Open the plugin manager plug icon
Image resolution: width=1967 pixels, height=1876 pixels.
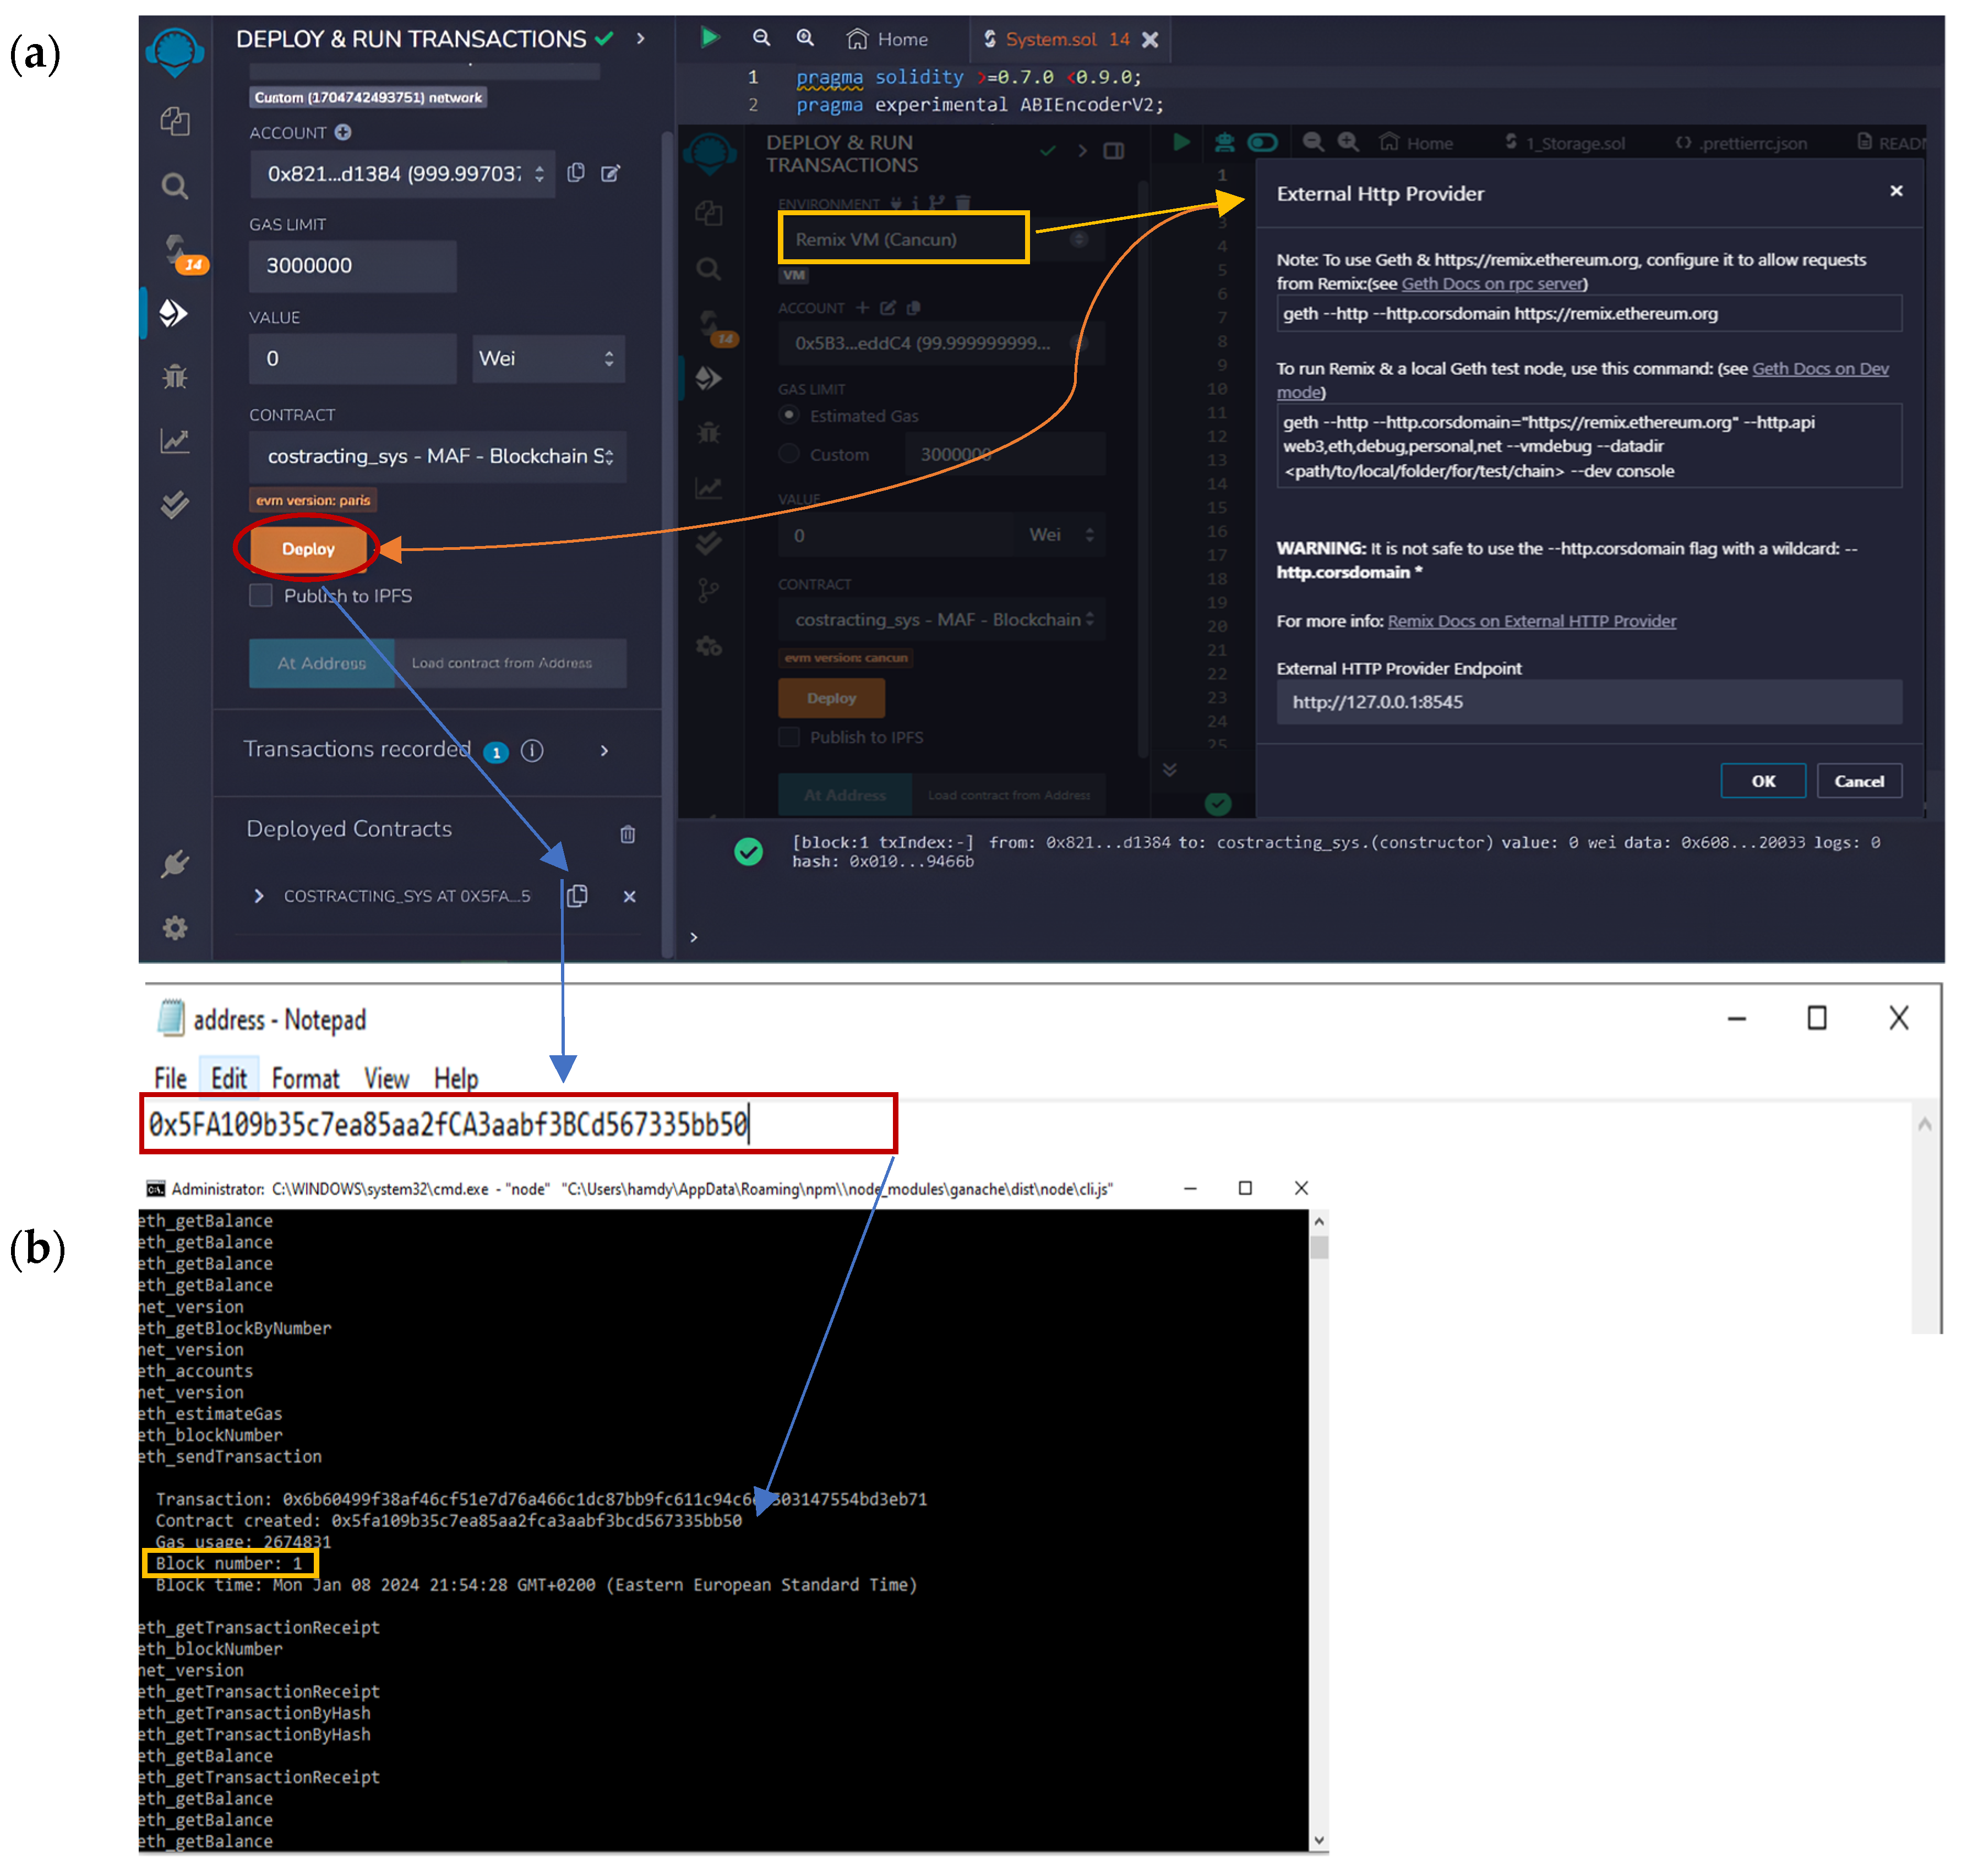[x=175, y=864]
